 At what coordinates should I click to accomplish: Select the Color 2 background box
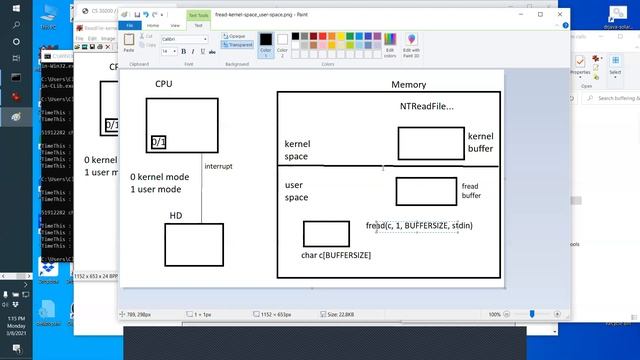tap(282, 45)
